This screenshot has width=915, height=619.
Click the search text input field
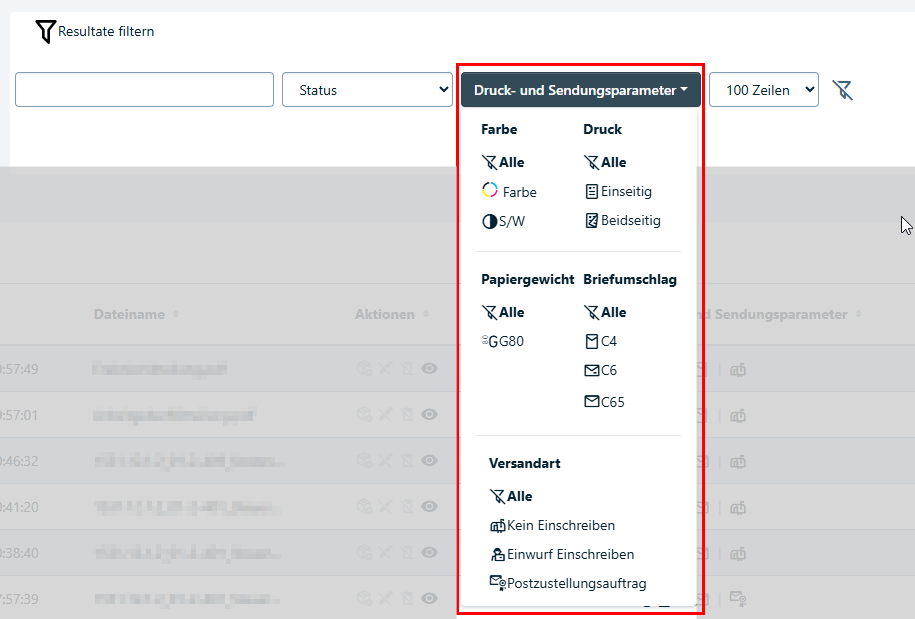coord(144,89)
